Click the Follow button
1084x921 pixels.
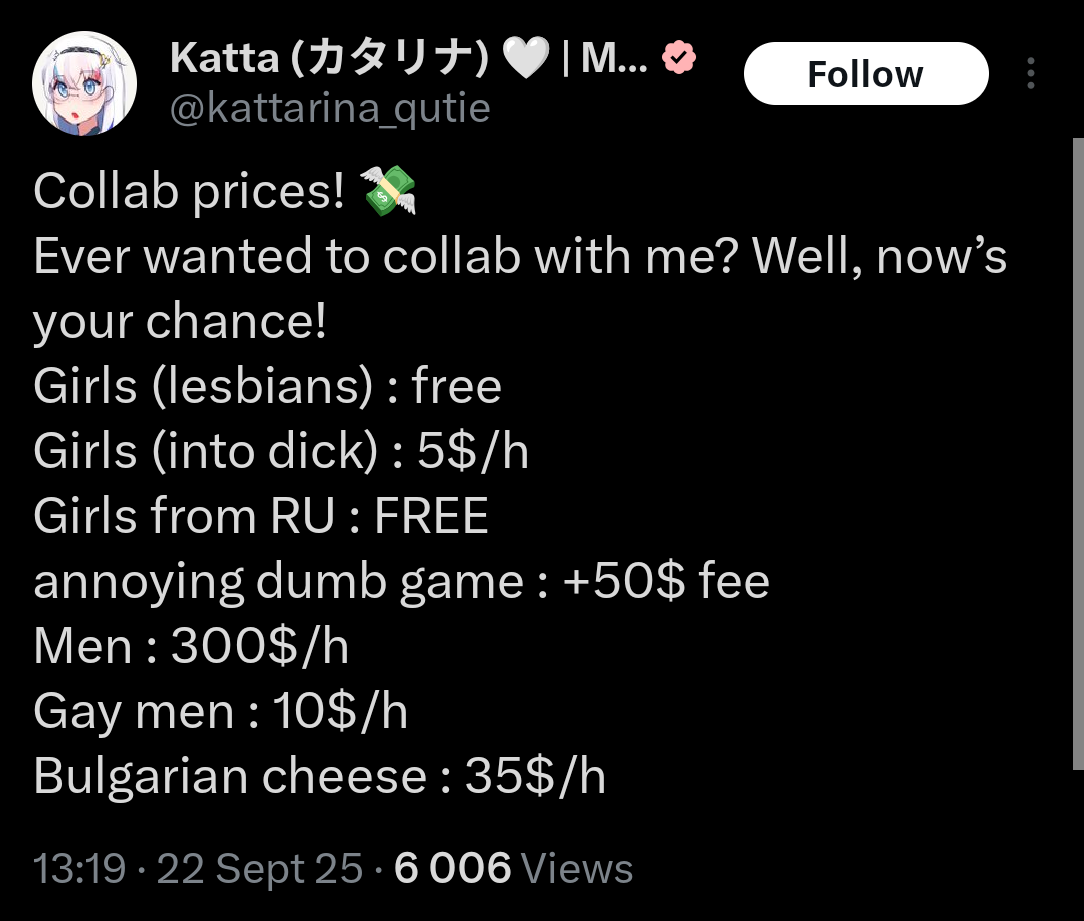click(x=866, y=74)
